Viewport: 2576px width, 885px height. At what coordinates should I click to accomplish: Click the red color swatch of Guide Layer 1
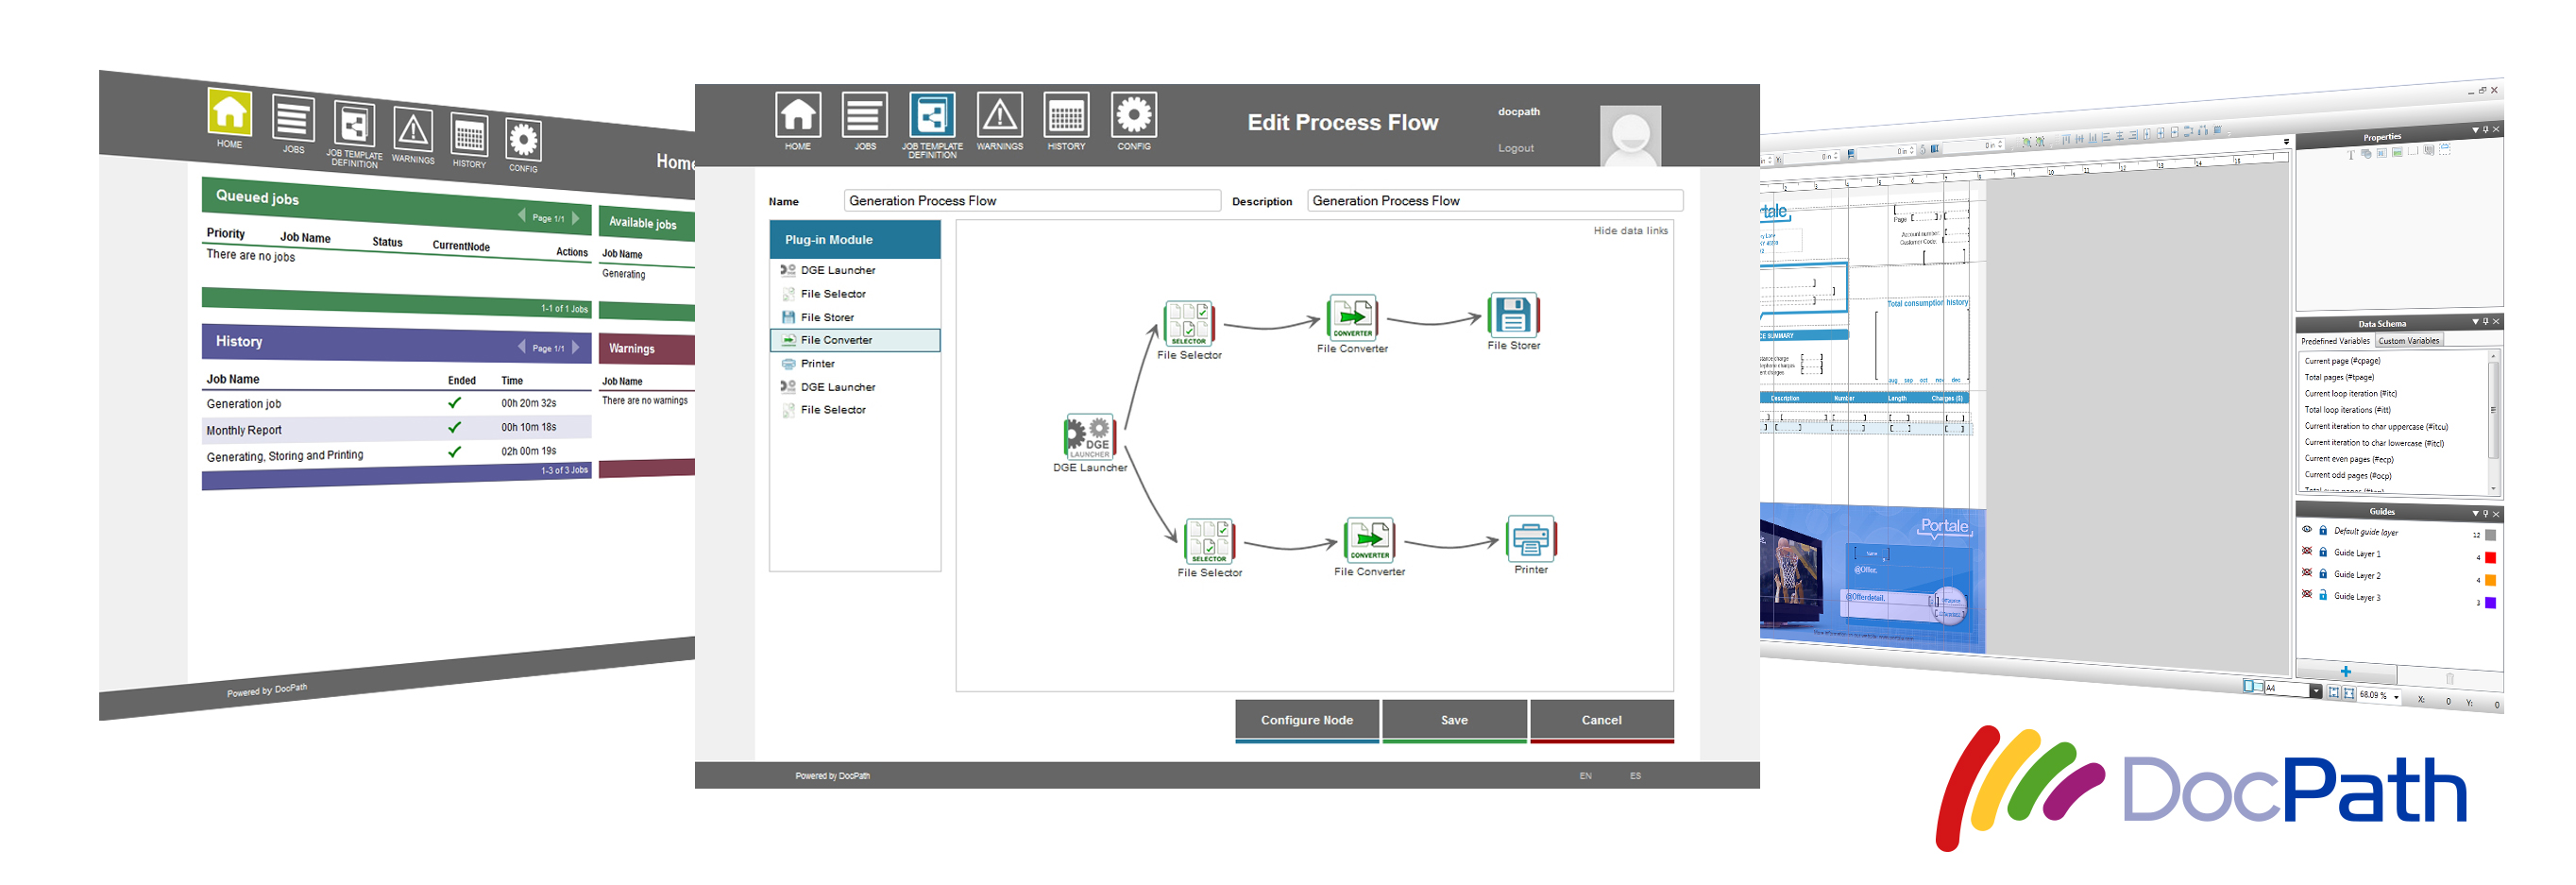pyautogui.click(x=2490, y=558)
